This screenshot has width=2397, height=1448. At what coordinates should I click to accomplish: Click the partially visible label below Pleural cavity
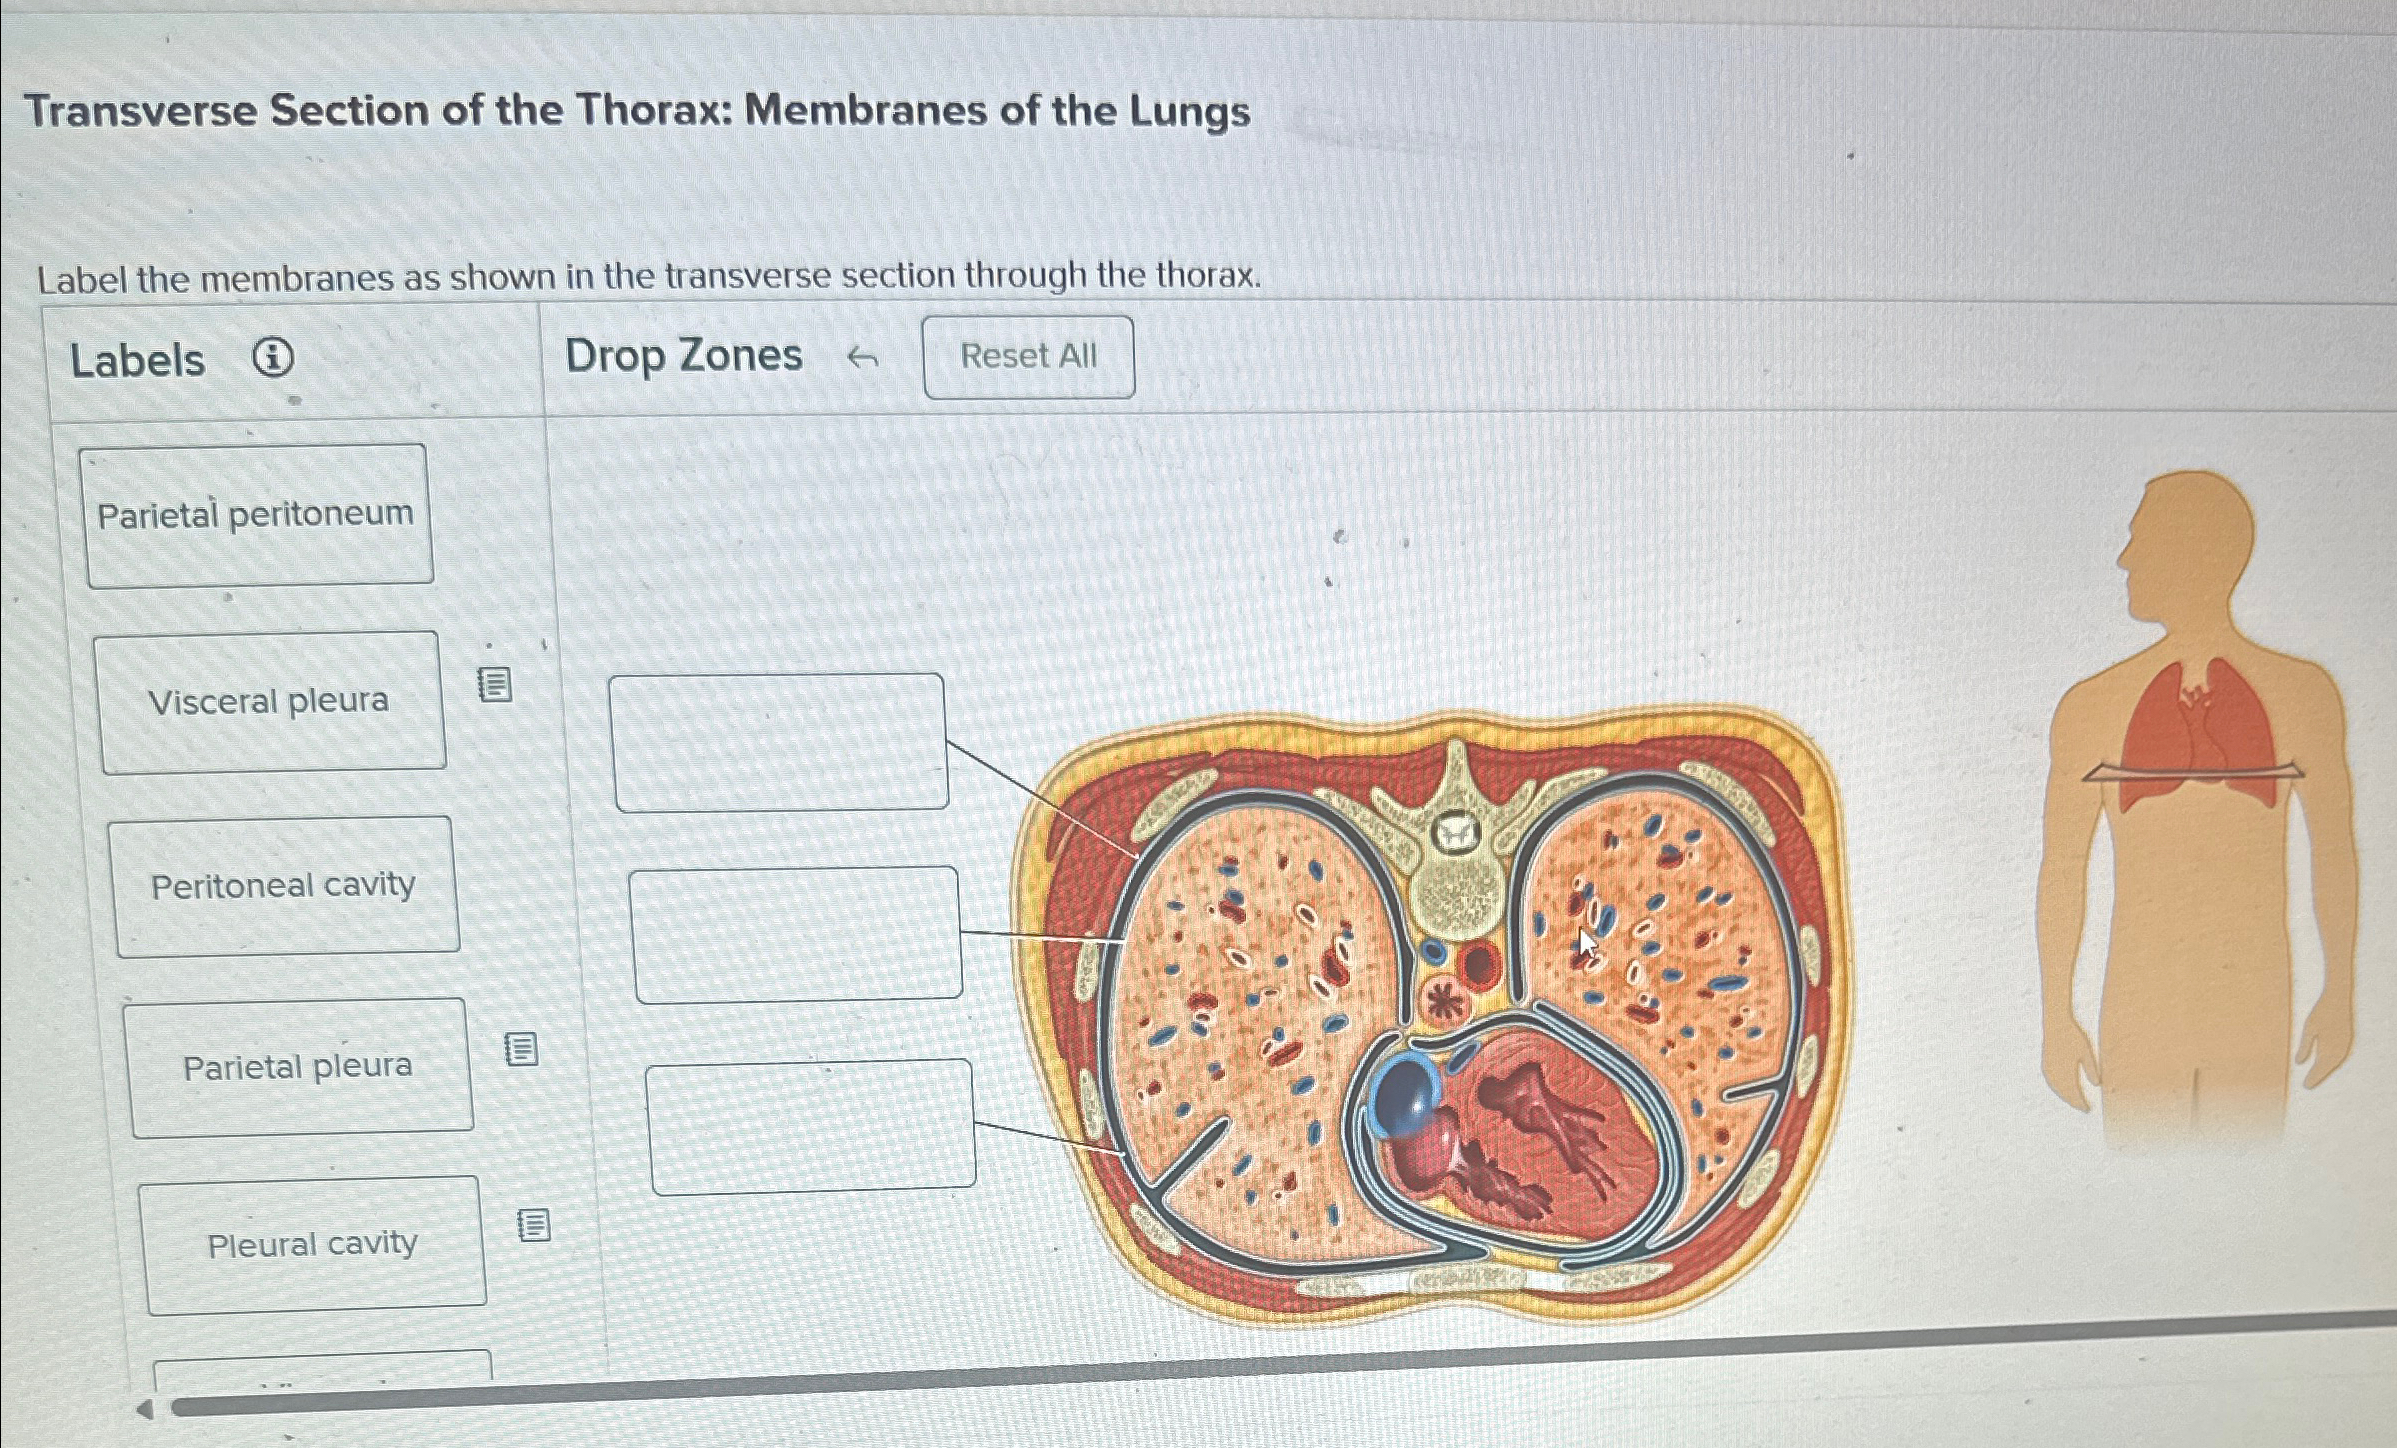(322, 1364)
